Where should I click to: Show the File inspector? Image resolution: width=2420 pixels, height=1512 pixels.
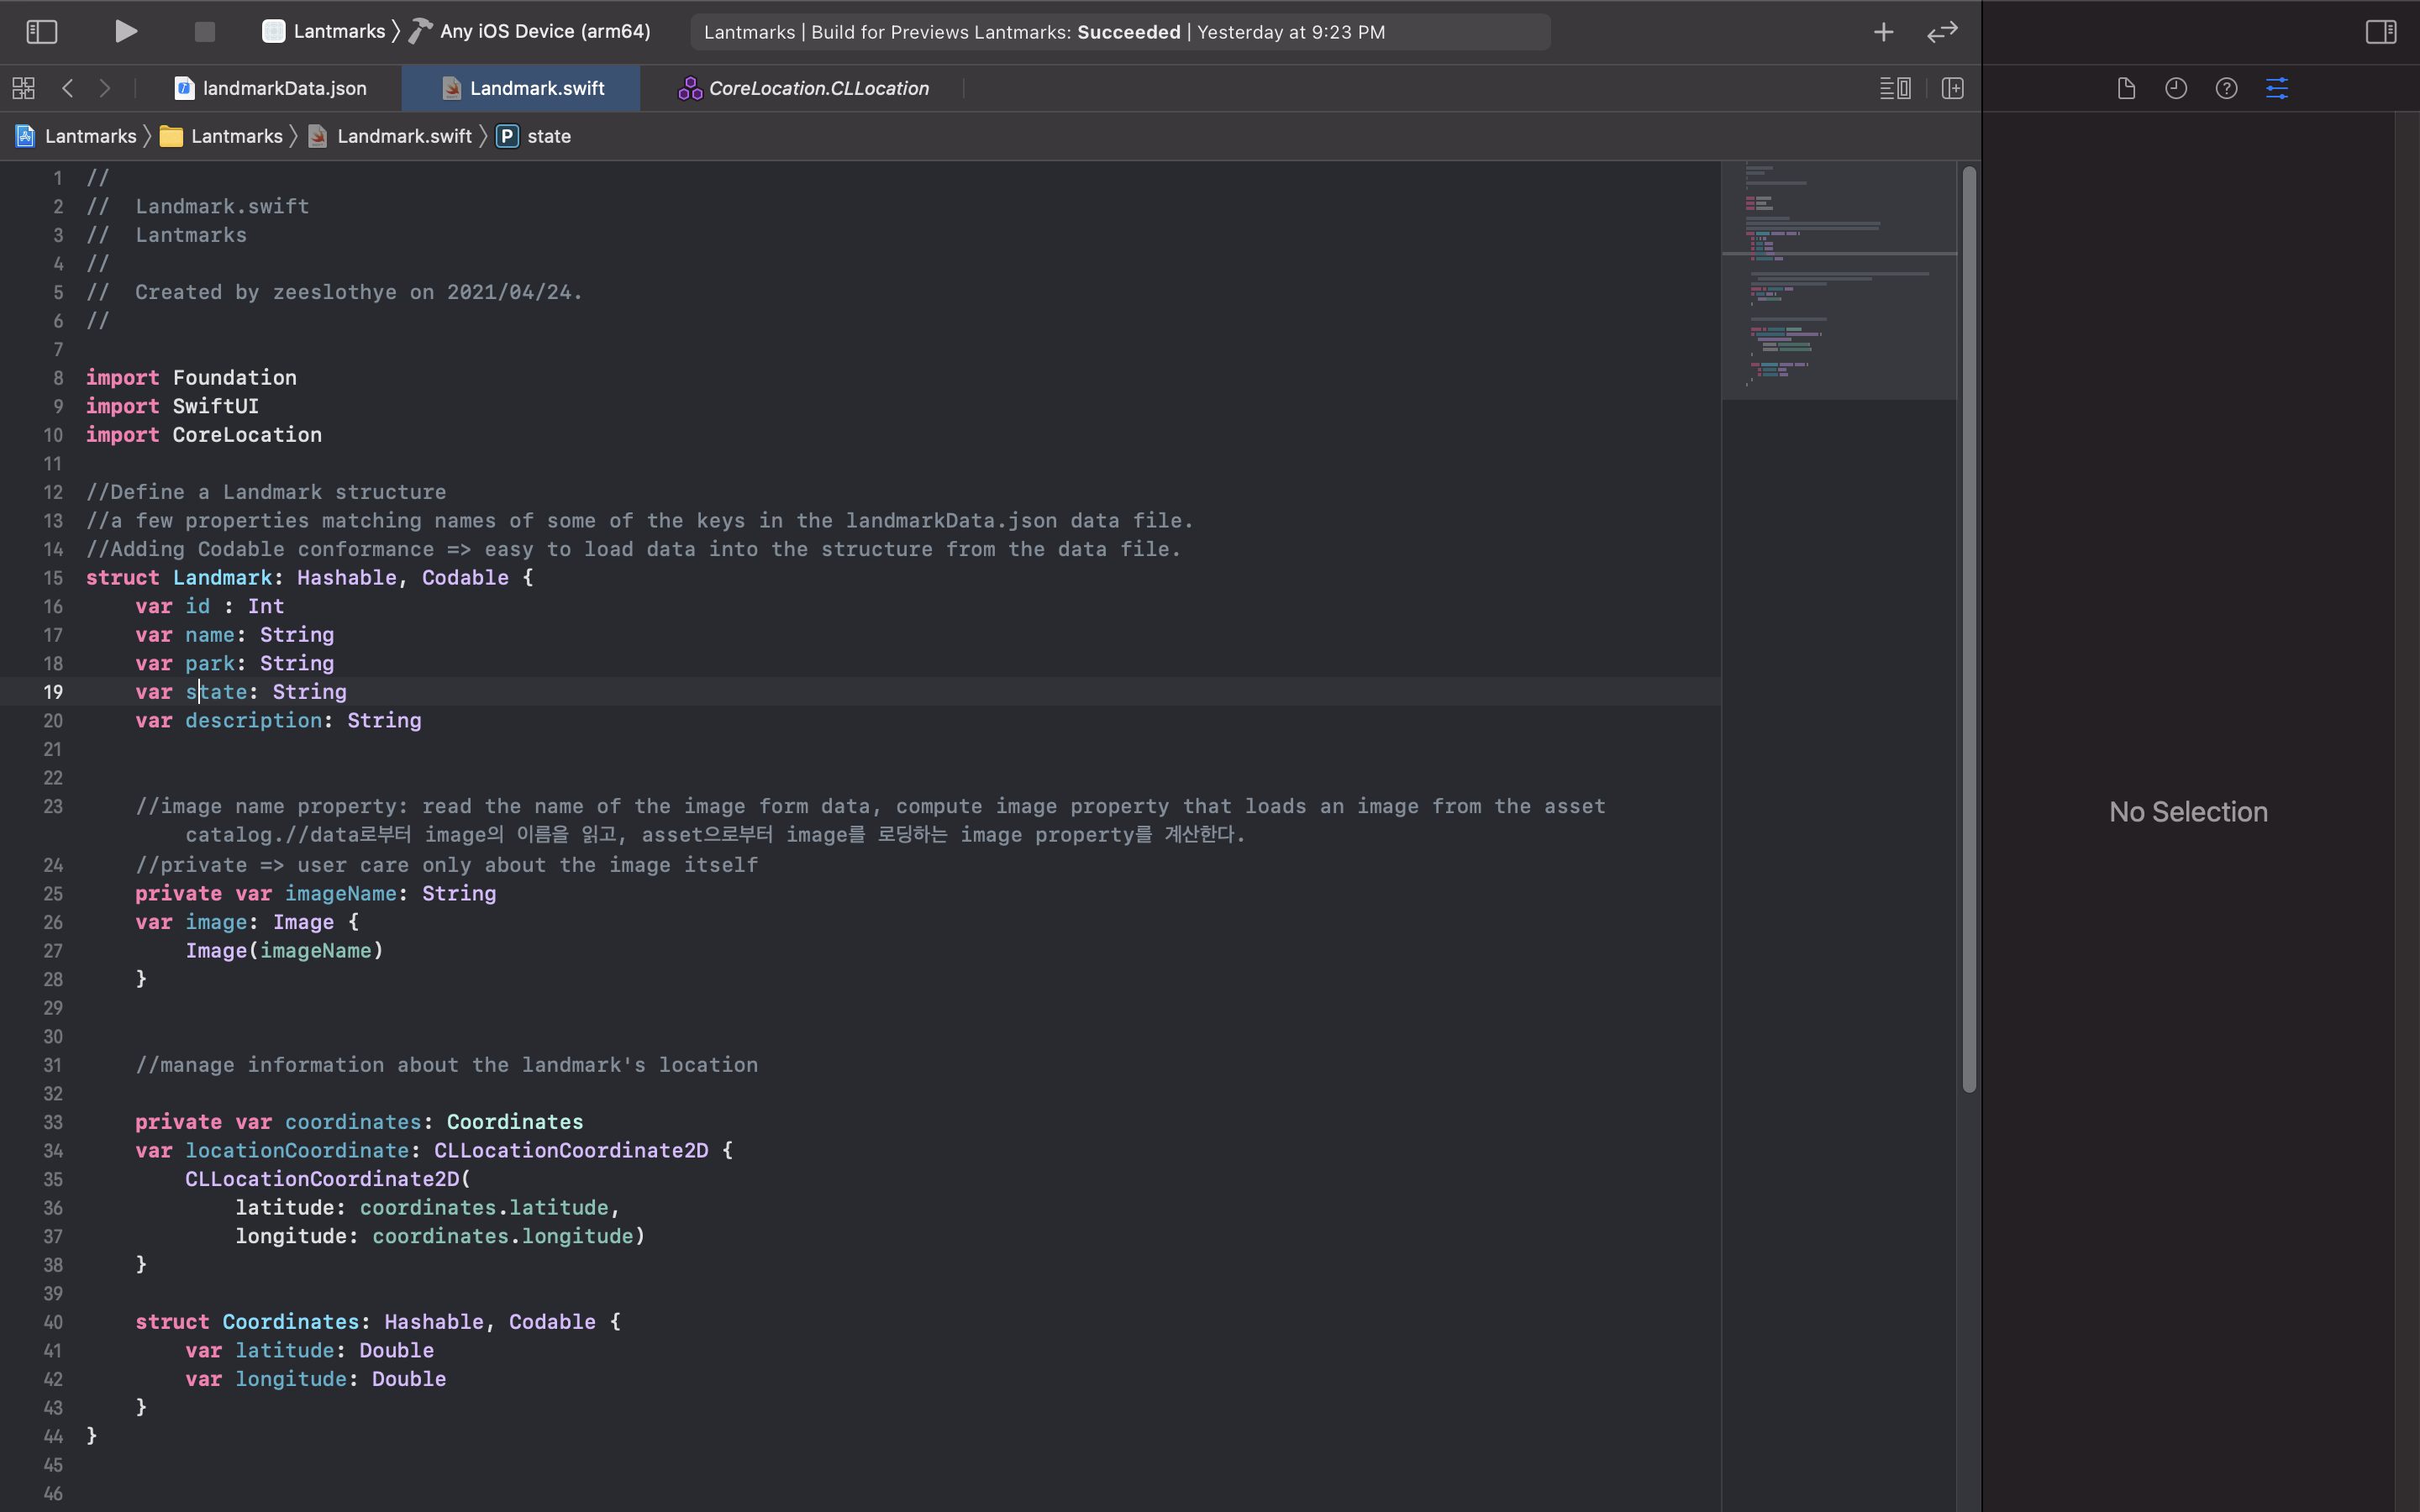tap(2126, 88)
